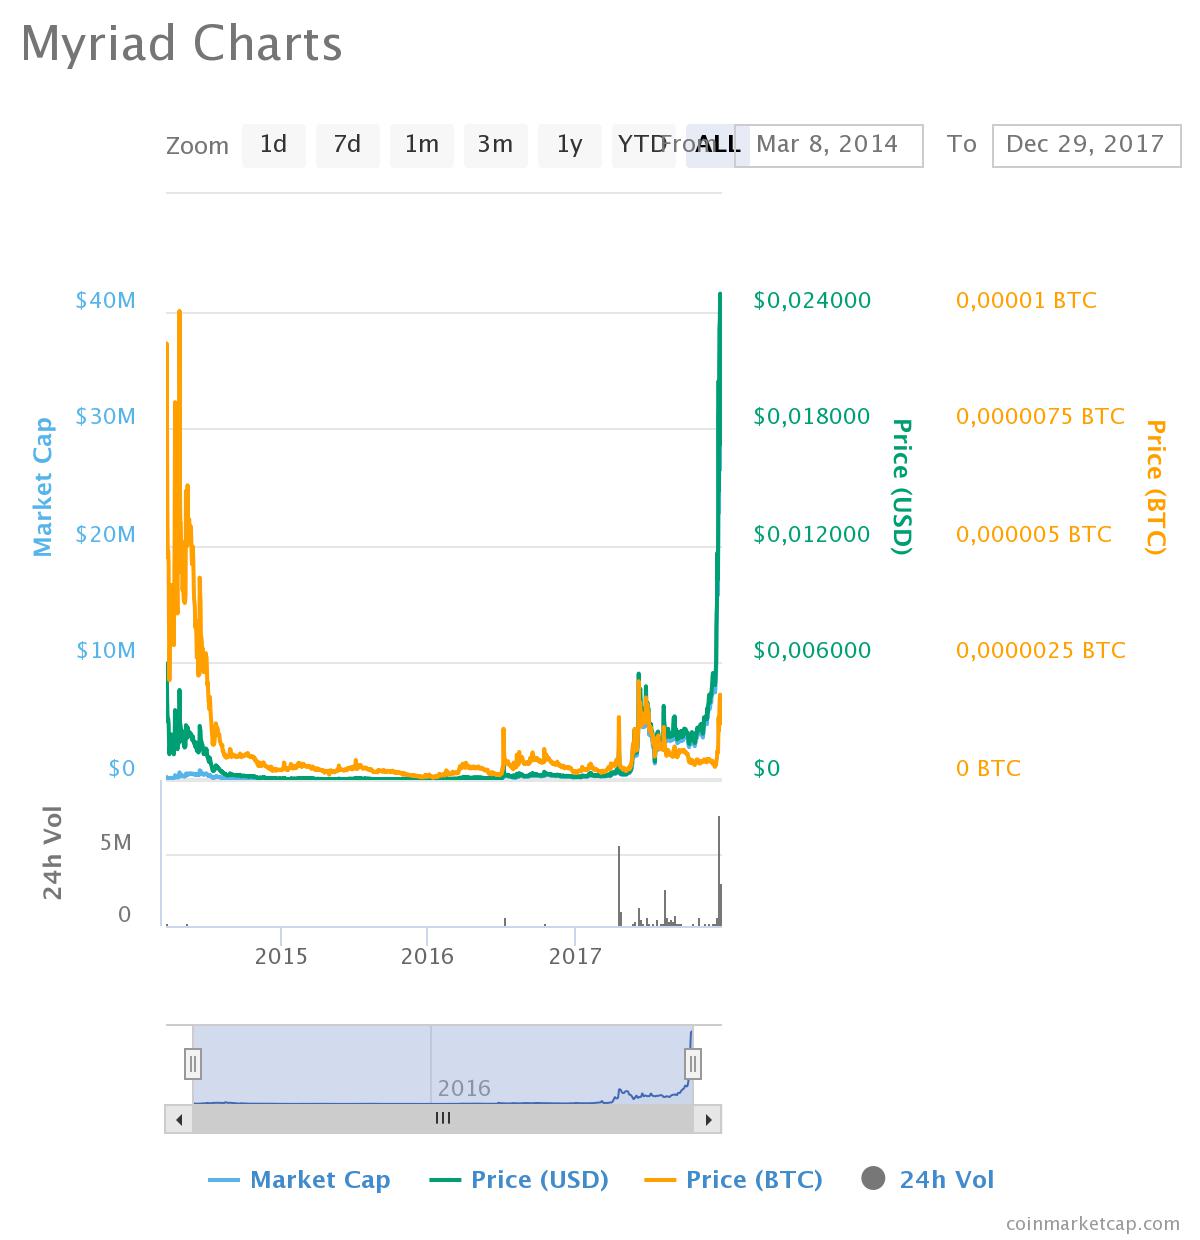The width and height of the screenshot is (1200, 1240).
Task: Click the 2017 x-axis label
Action: (575, 956)
